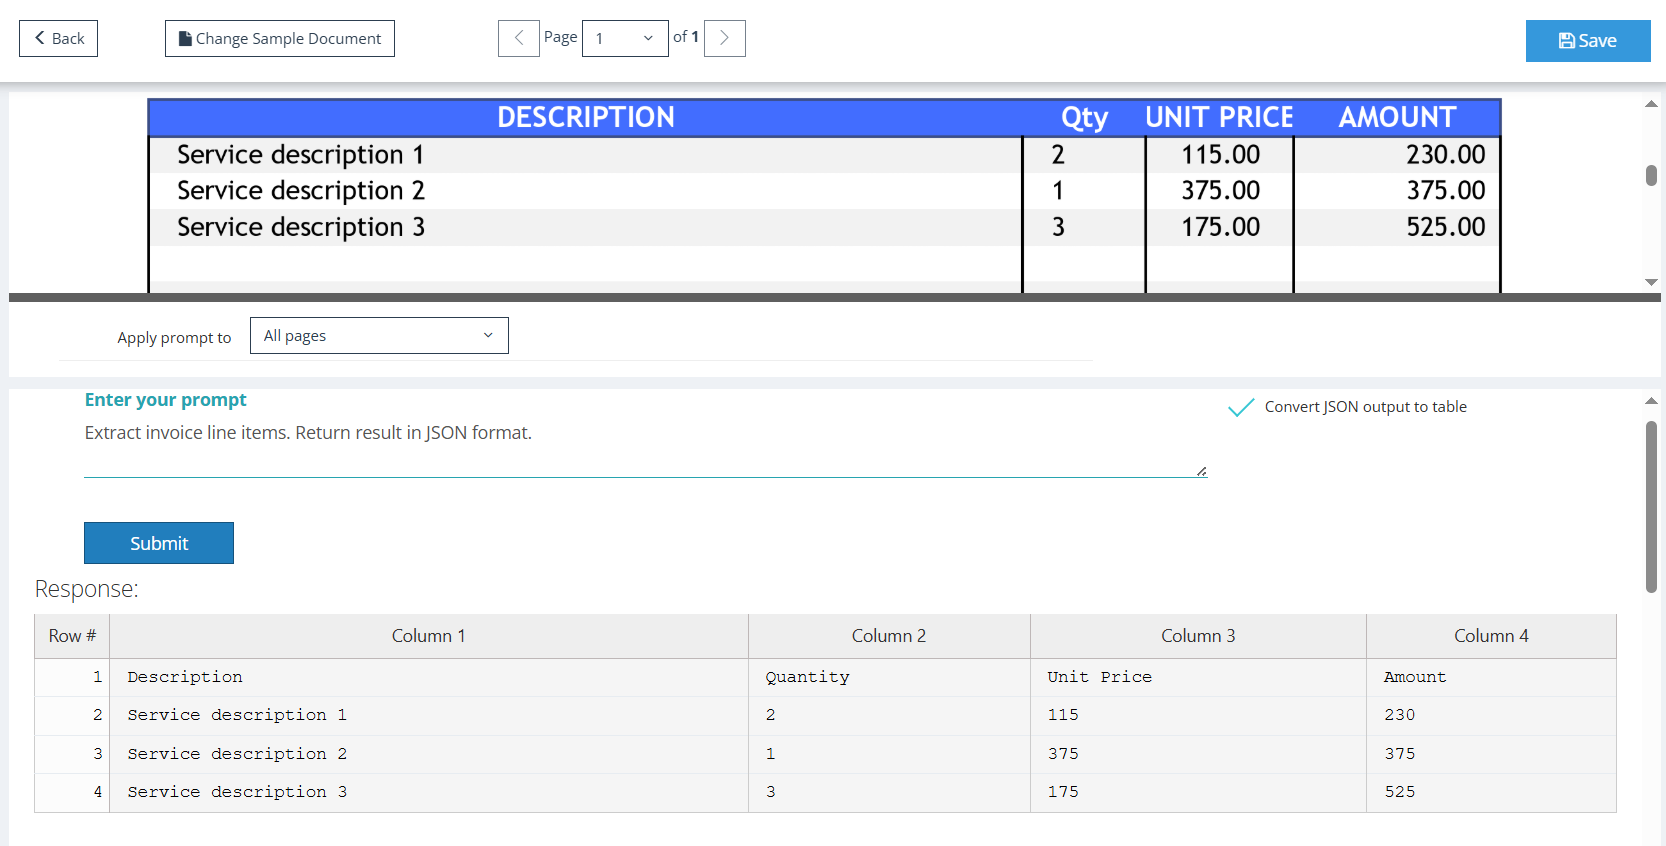
Task: Click the document preview scrollbar thumb
Action: click(x=1651, y=175)
